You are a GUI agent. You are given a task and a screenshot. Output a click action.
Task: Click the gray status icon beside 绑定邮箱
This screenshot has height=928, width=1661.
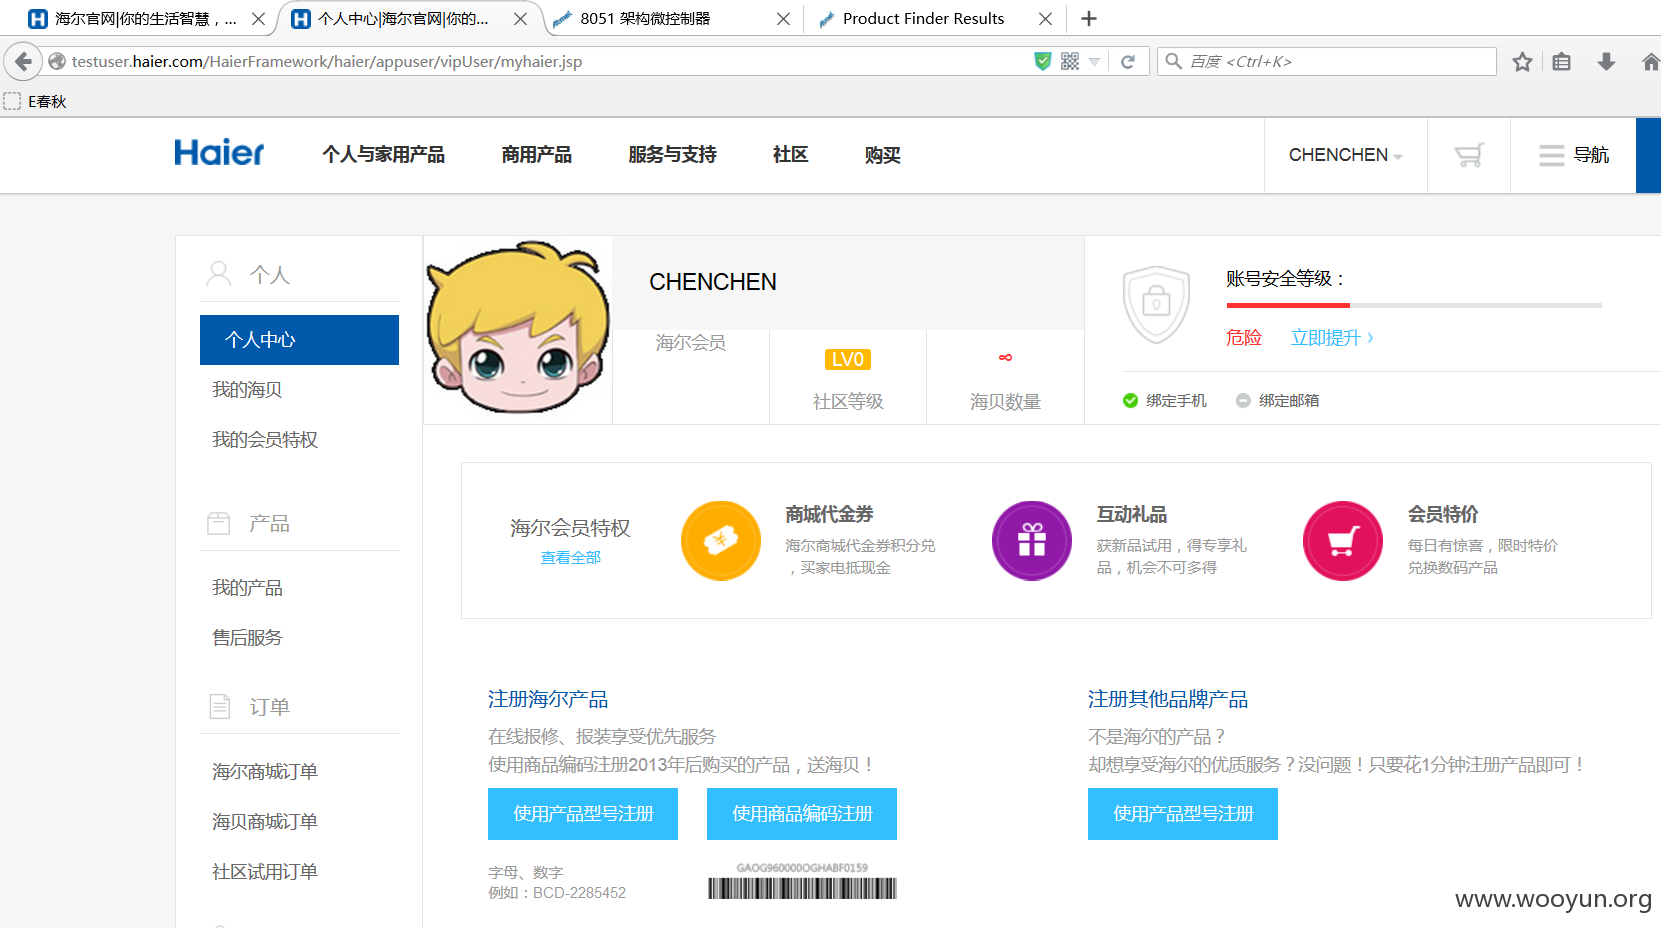click(1243, 400)
